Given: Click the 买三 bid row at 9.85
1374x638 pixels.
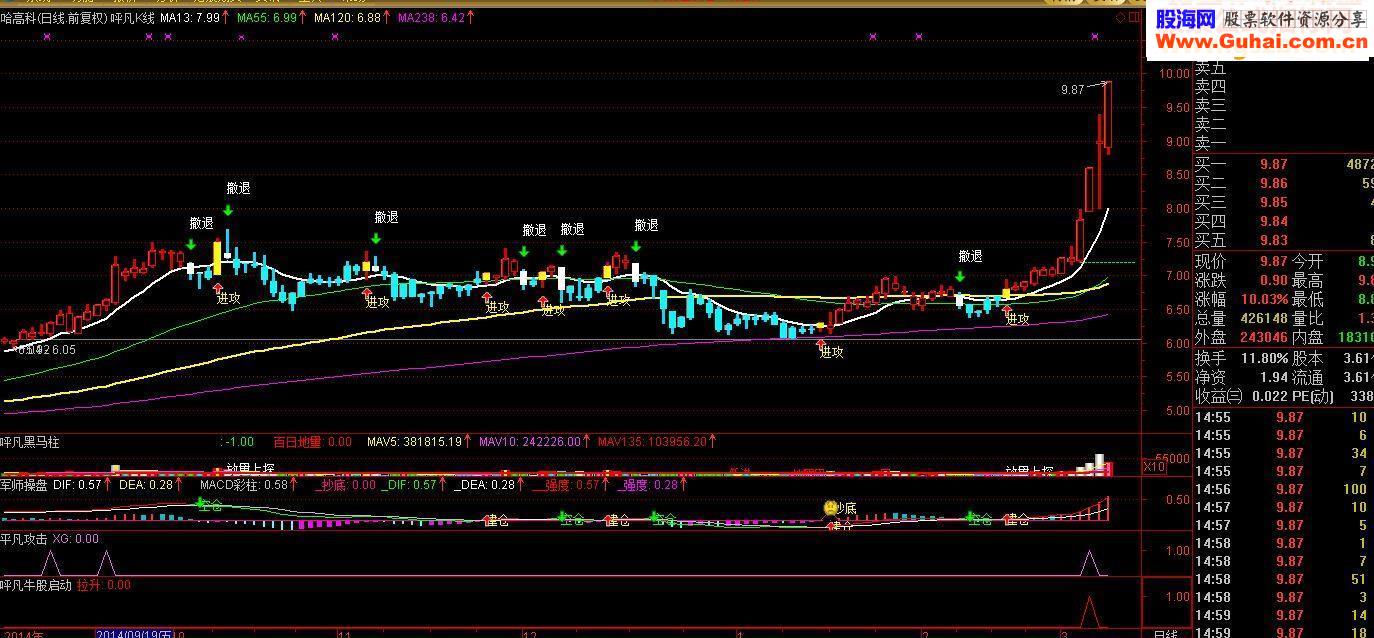Looking at the screenshot, I should pyautogui.click(x=1284, y=202).
